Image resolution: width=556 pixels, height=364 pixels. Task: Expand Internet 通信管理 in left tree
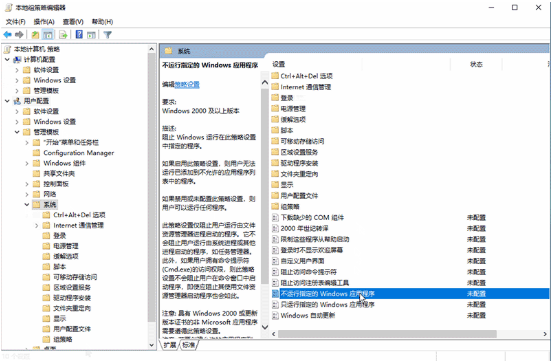click(37, 225)
